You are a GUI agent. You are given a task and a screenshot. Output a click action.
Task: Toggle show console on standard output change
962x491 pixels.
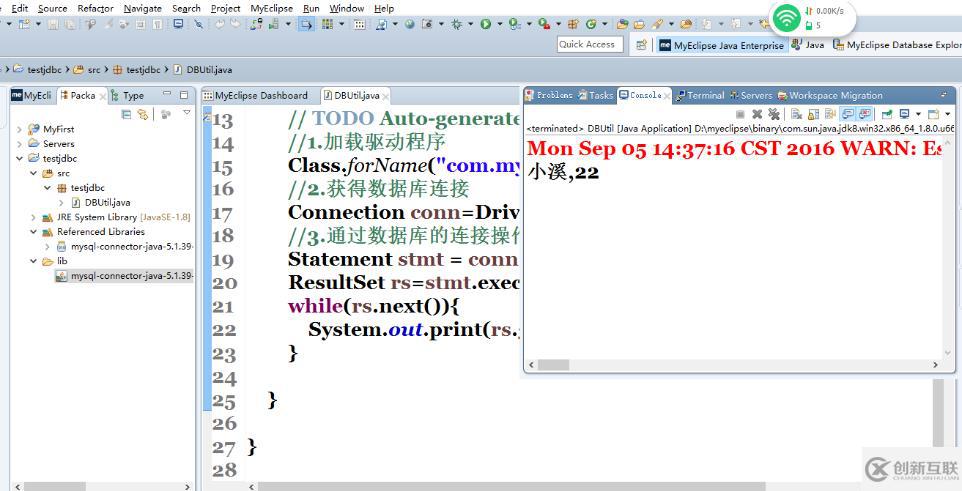click(x=848, y=114)
